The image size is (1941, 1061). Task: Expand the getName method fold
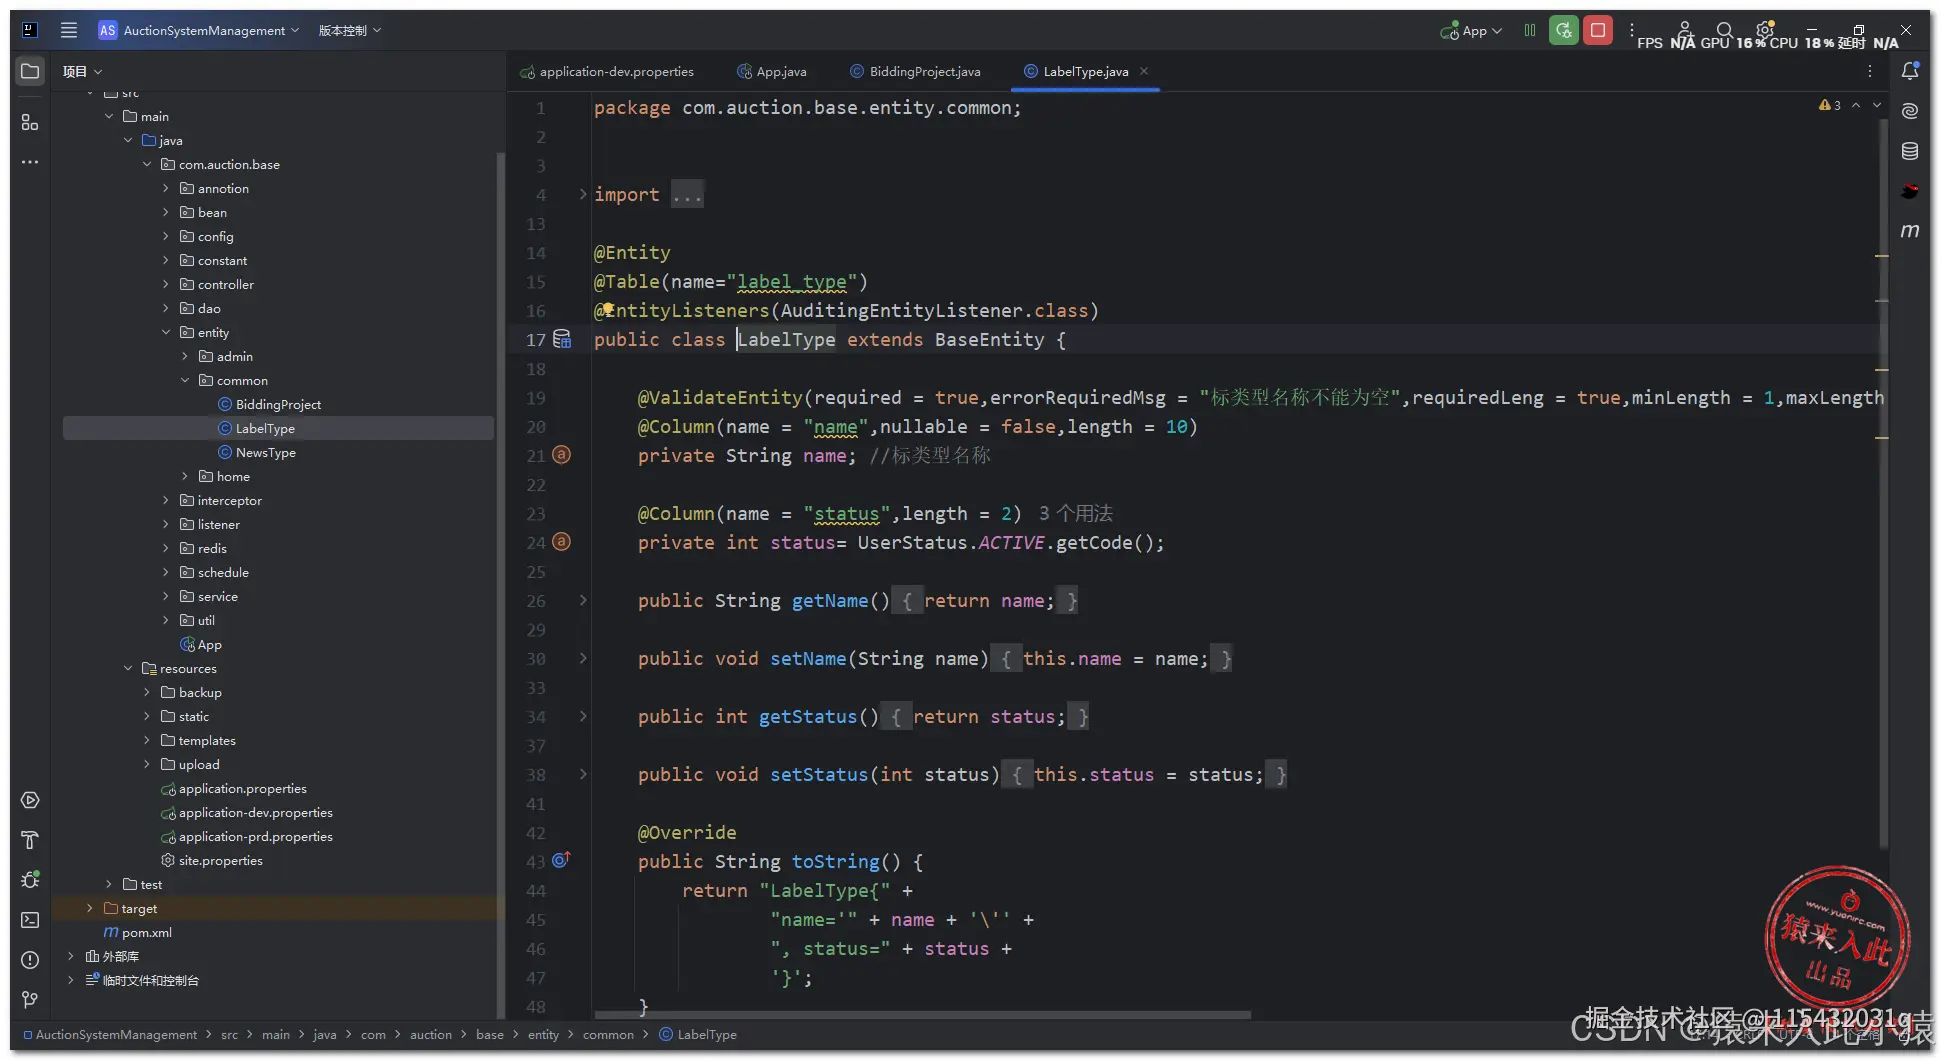click(583, 600)
